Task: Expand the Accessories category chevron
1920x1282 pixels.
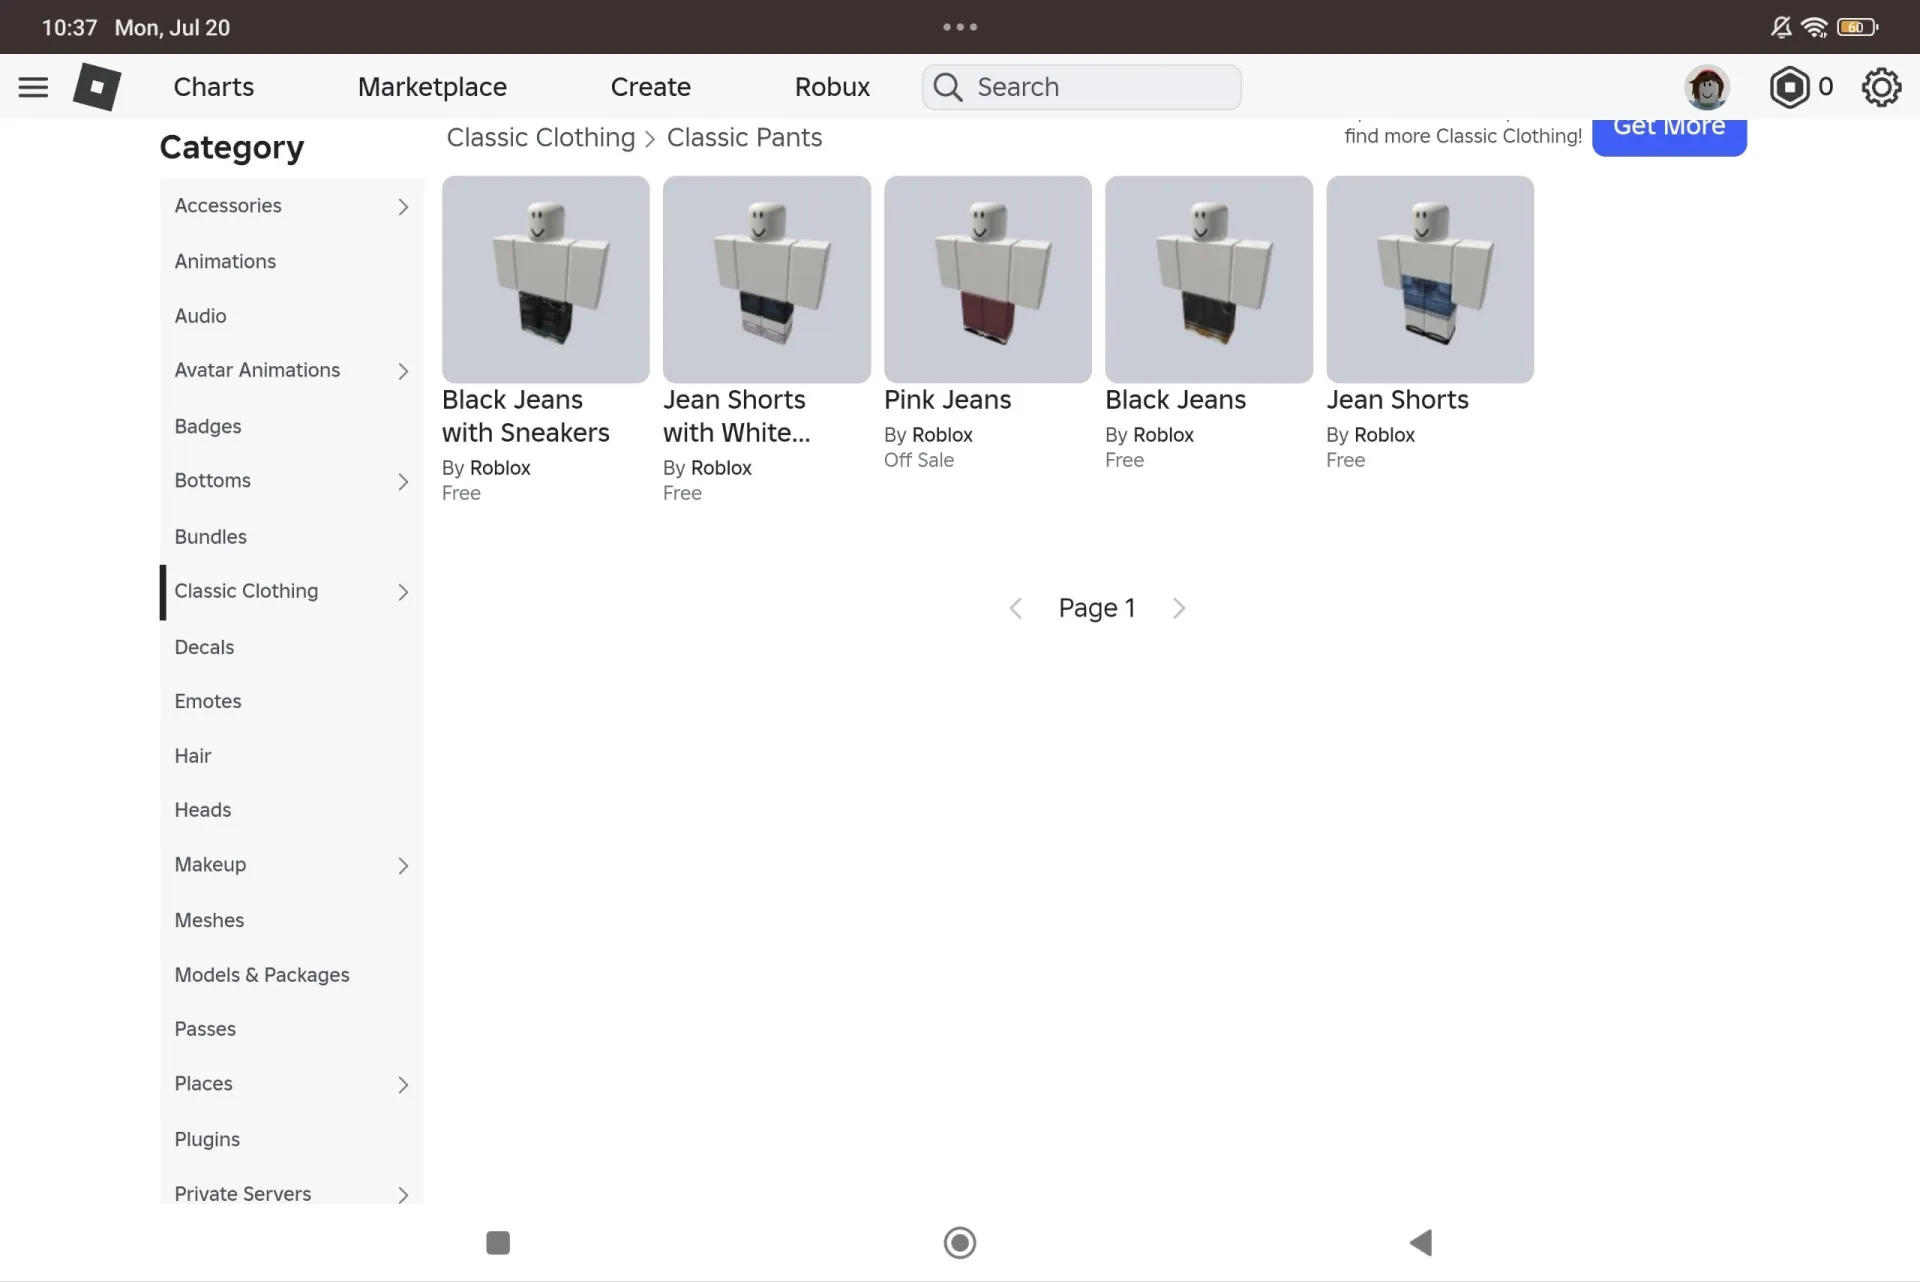Action: click(403, 206)
